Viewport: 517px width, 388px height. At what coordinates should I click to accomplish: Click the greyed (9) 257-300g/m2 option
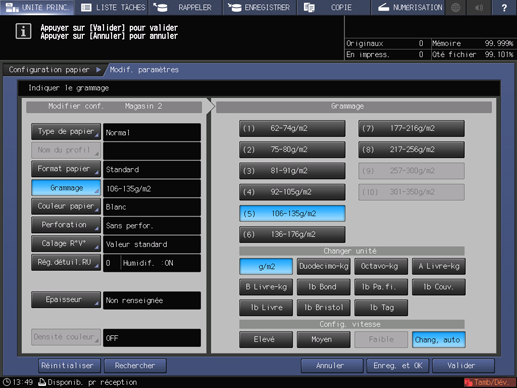411,171
